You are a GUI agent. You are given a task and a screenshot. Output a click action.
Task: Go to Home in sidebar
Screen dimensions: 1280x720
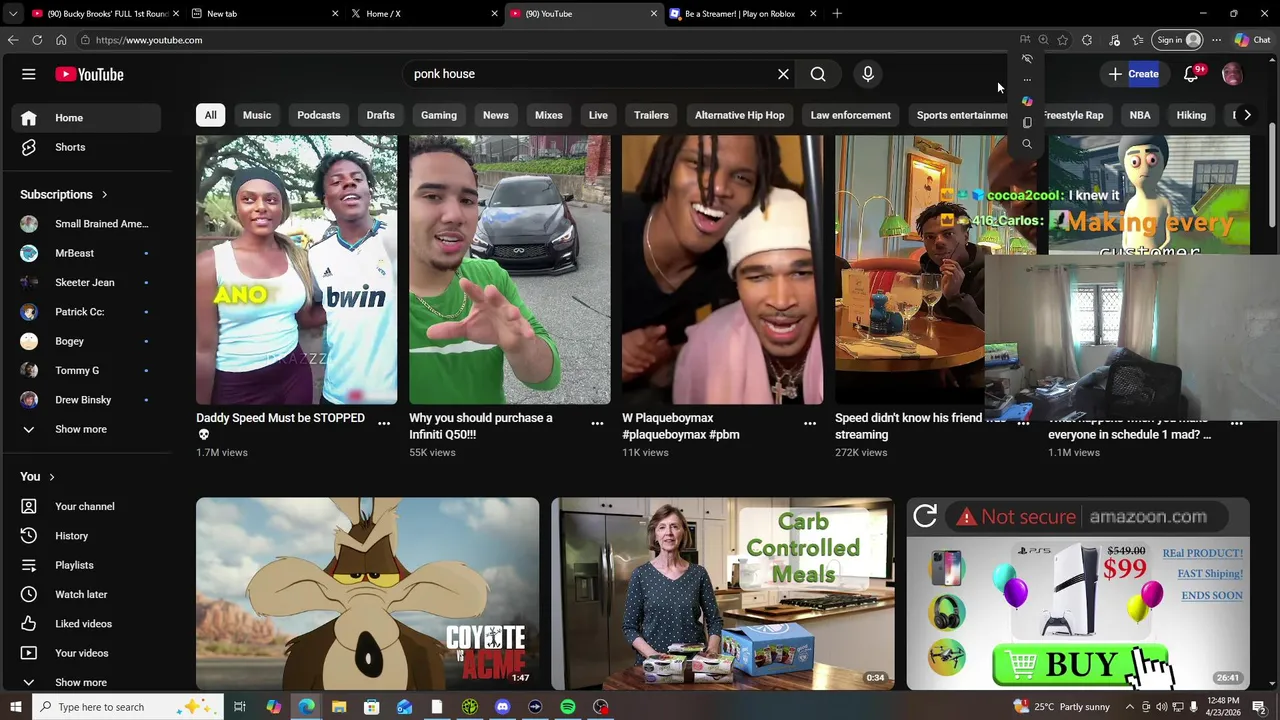click(86, 118)
